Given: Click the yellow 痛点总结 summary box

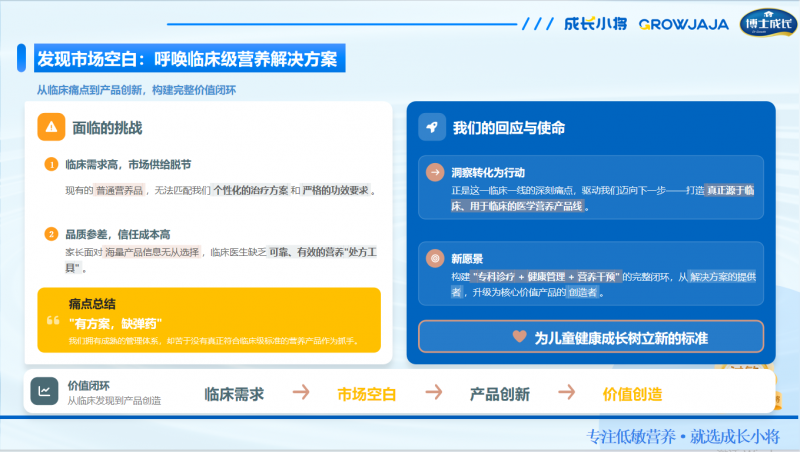Looking at the screenshot, I should [x=209, y=320].
